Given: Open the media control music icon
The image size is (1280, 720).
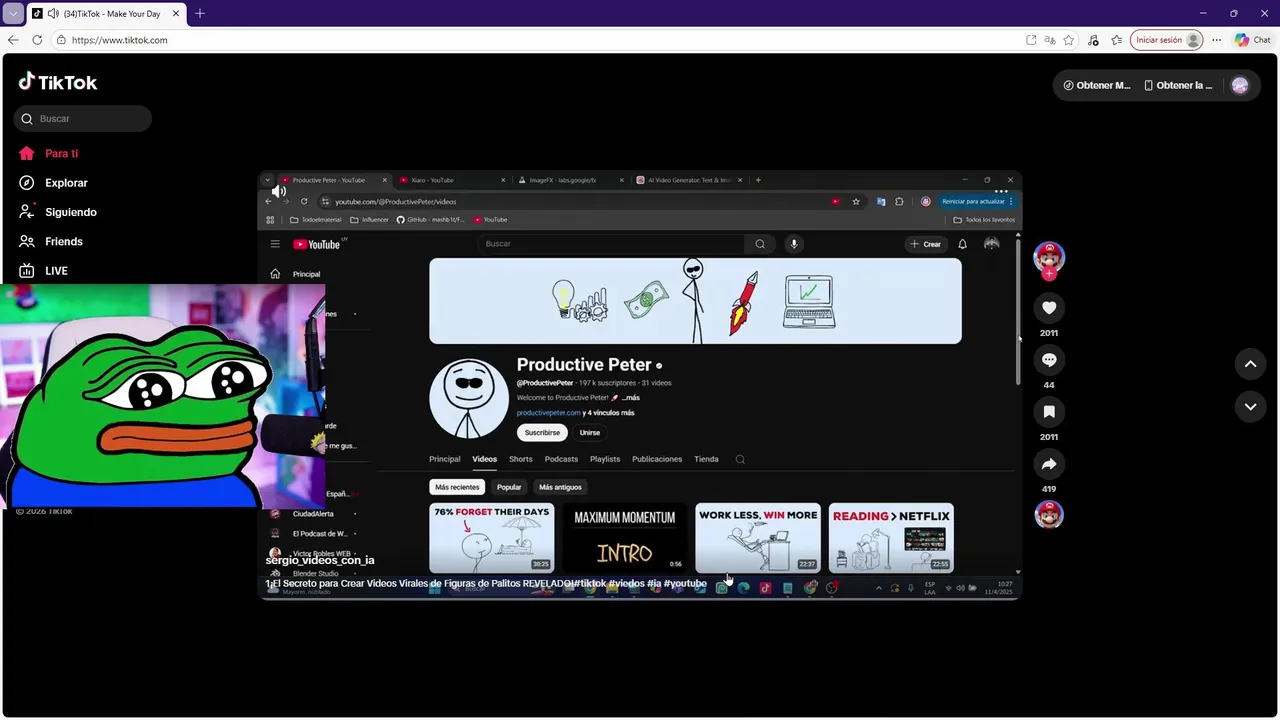Looking at the screenshot, I should 1093,40.
